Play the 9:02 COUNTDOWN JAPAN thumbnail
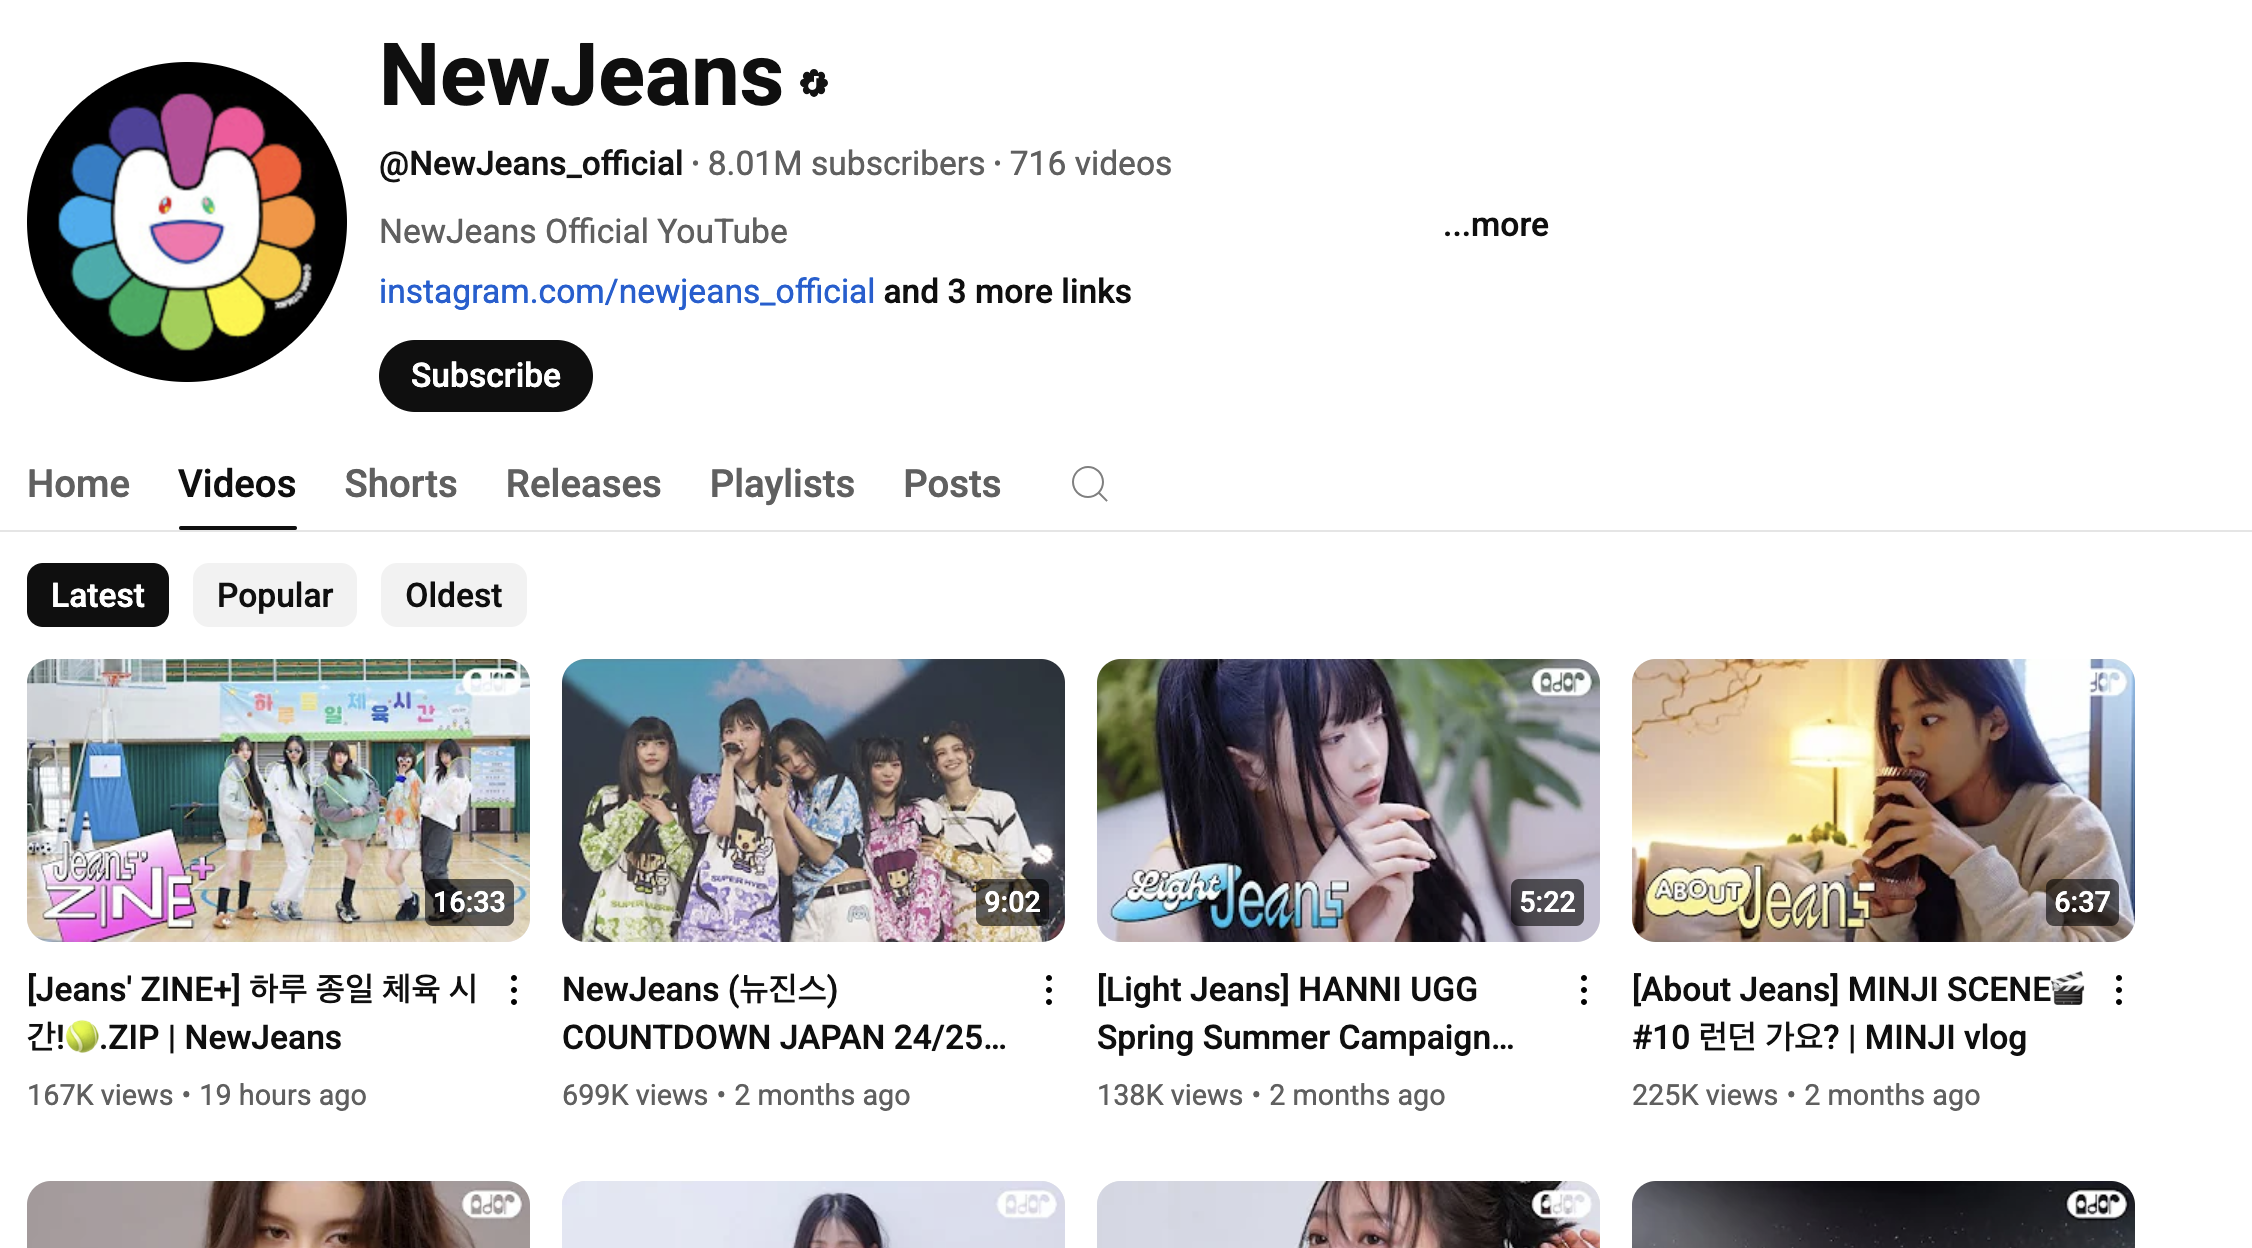Viewport: 2252px width, 1248px height. (x=813, y=800)
